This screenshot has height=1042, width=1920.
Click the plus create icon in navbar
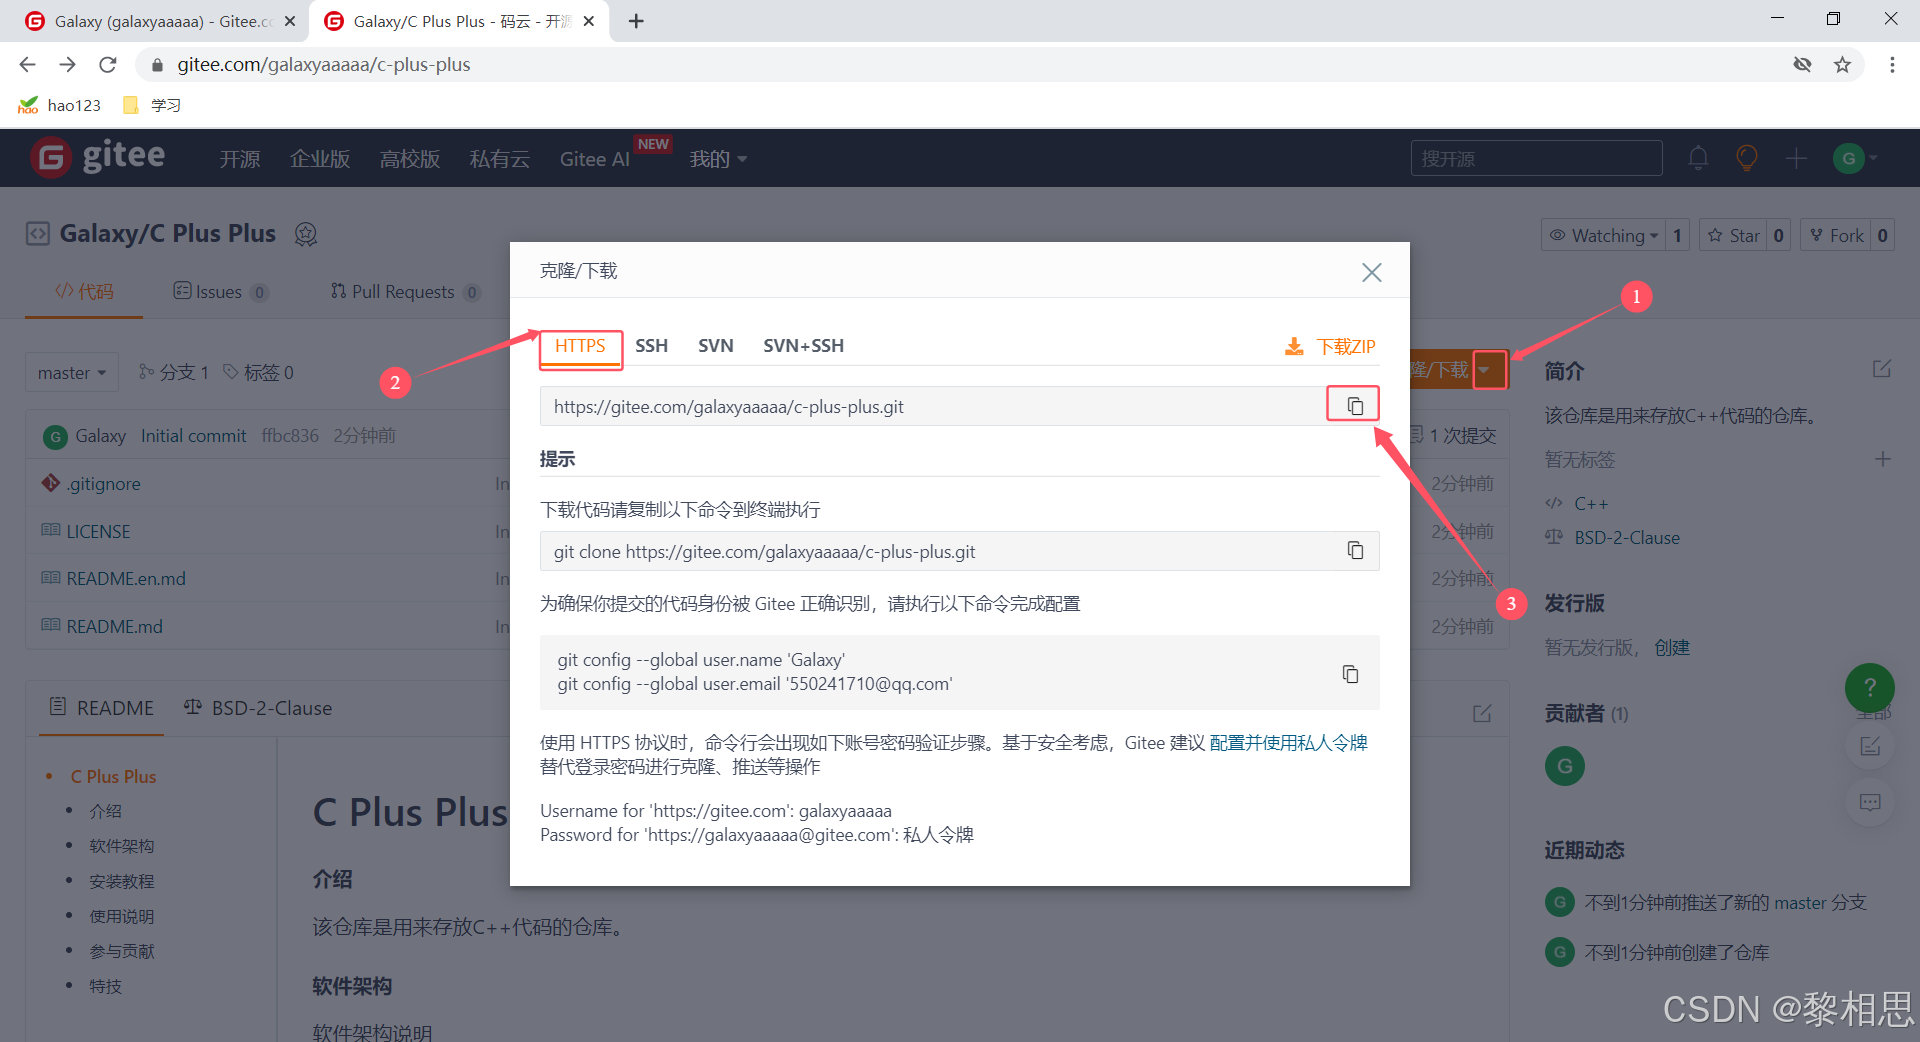click(x=1796, y=158)
